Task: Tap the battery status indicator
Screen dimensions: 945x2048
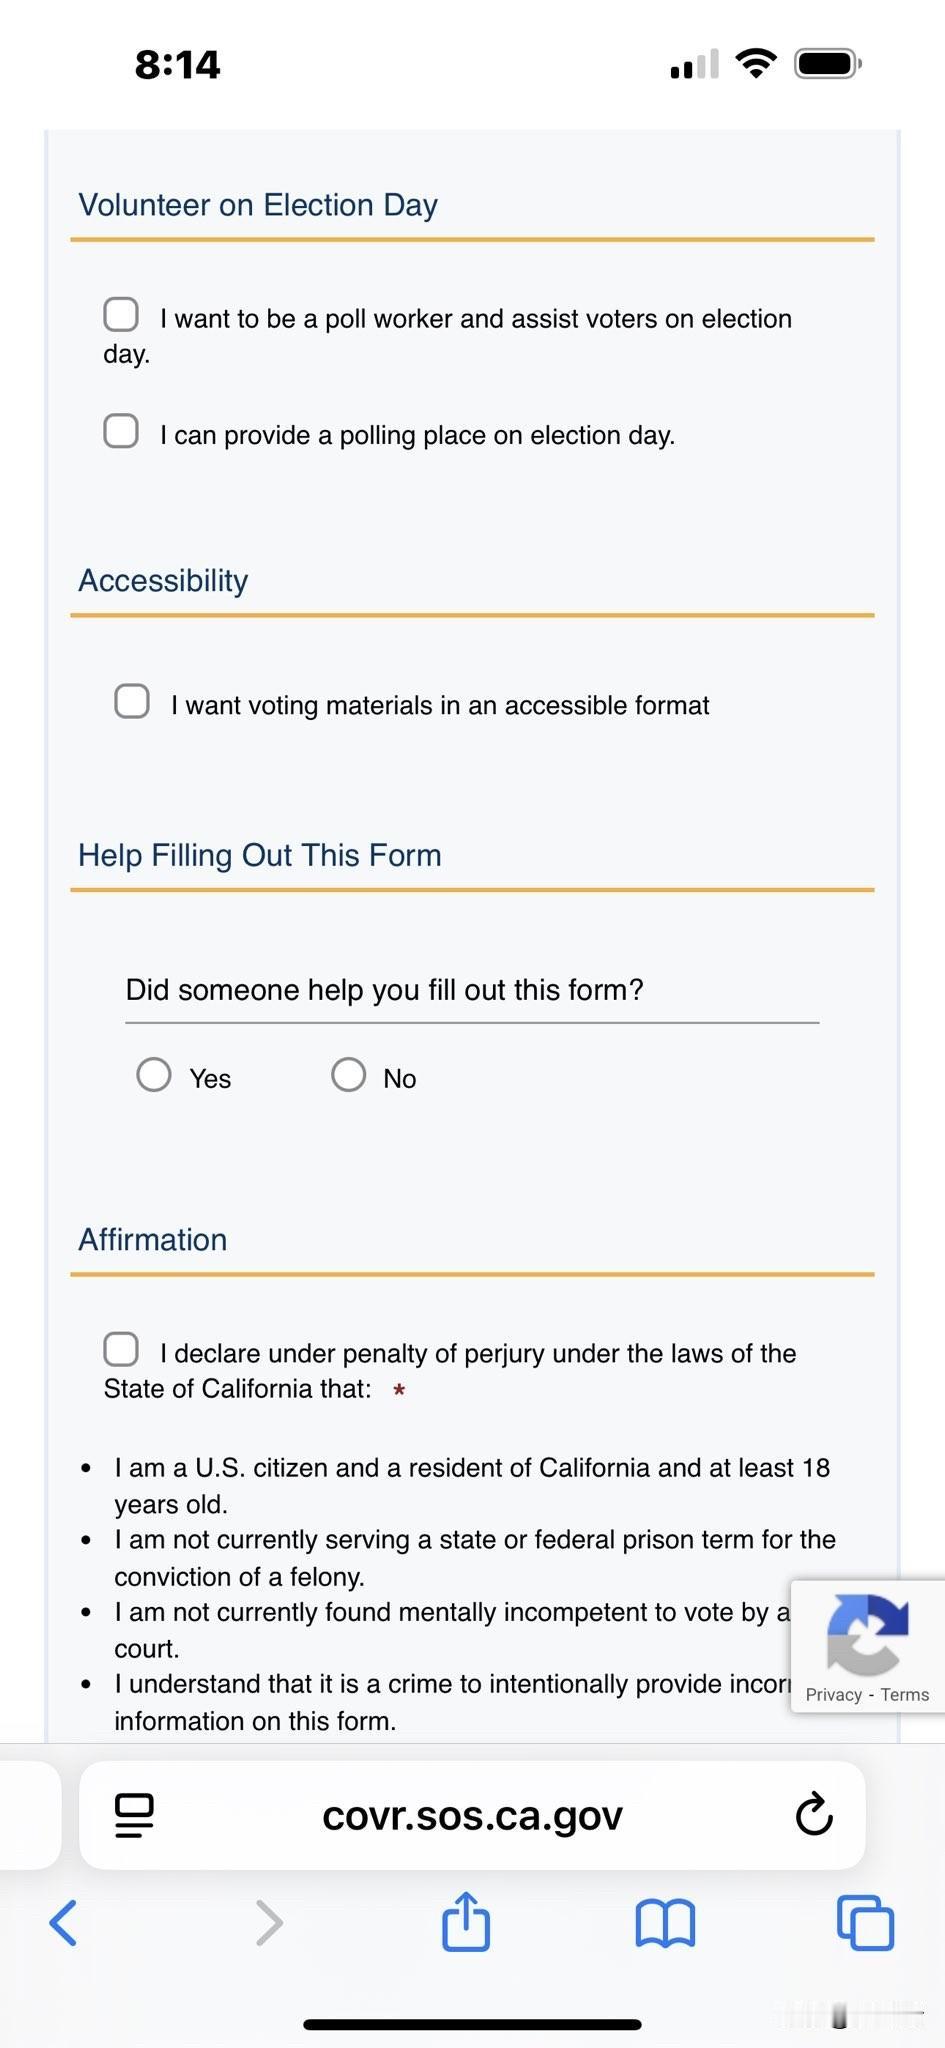Action: tap(827, 64)
